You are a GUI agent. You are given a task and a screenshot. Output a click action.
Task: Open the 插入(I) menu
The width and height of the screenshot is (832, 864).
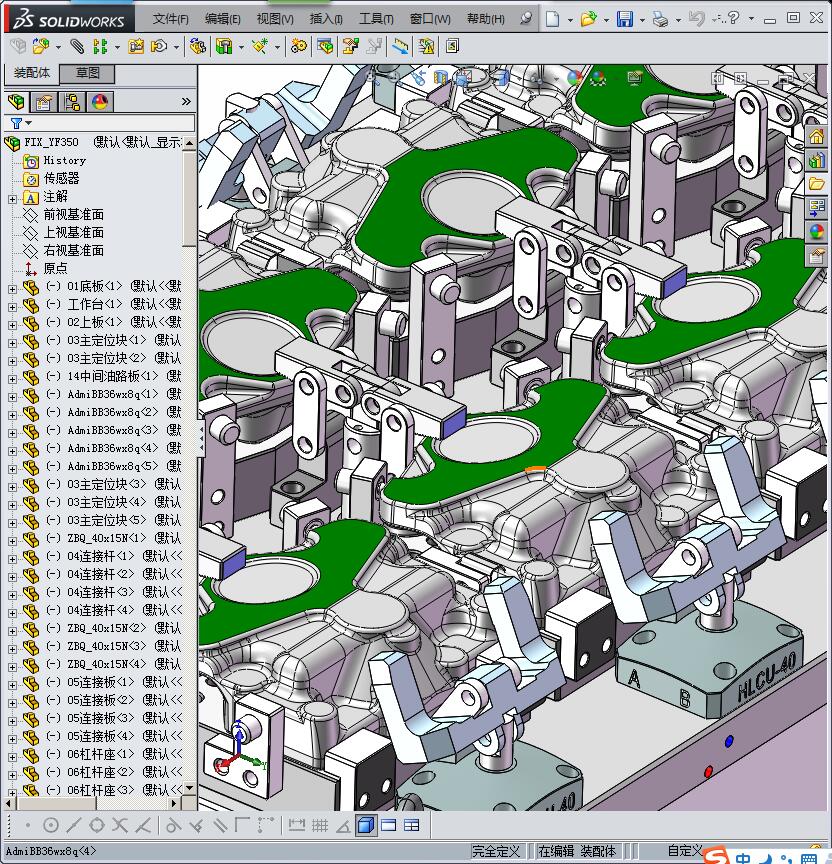click(326, 19)
